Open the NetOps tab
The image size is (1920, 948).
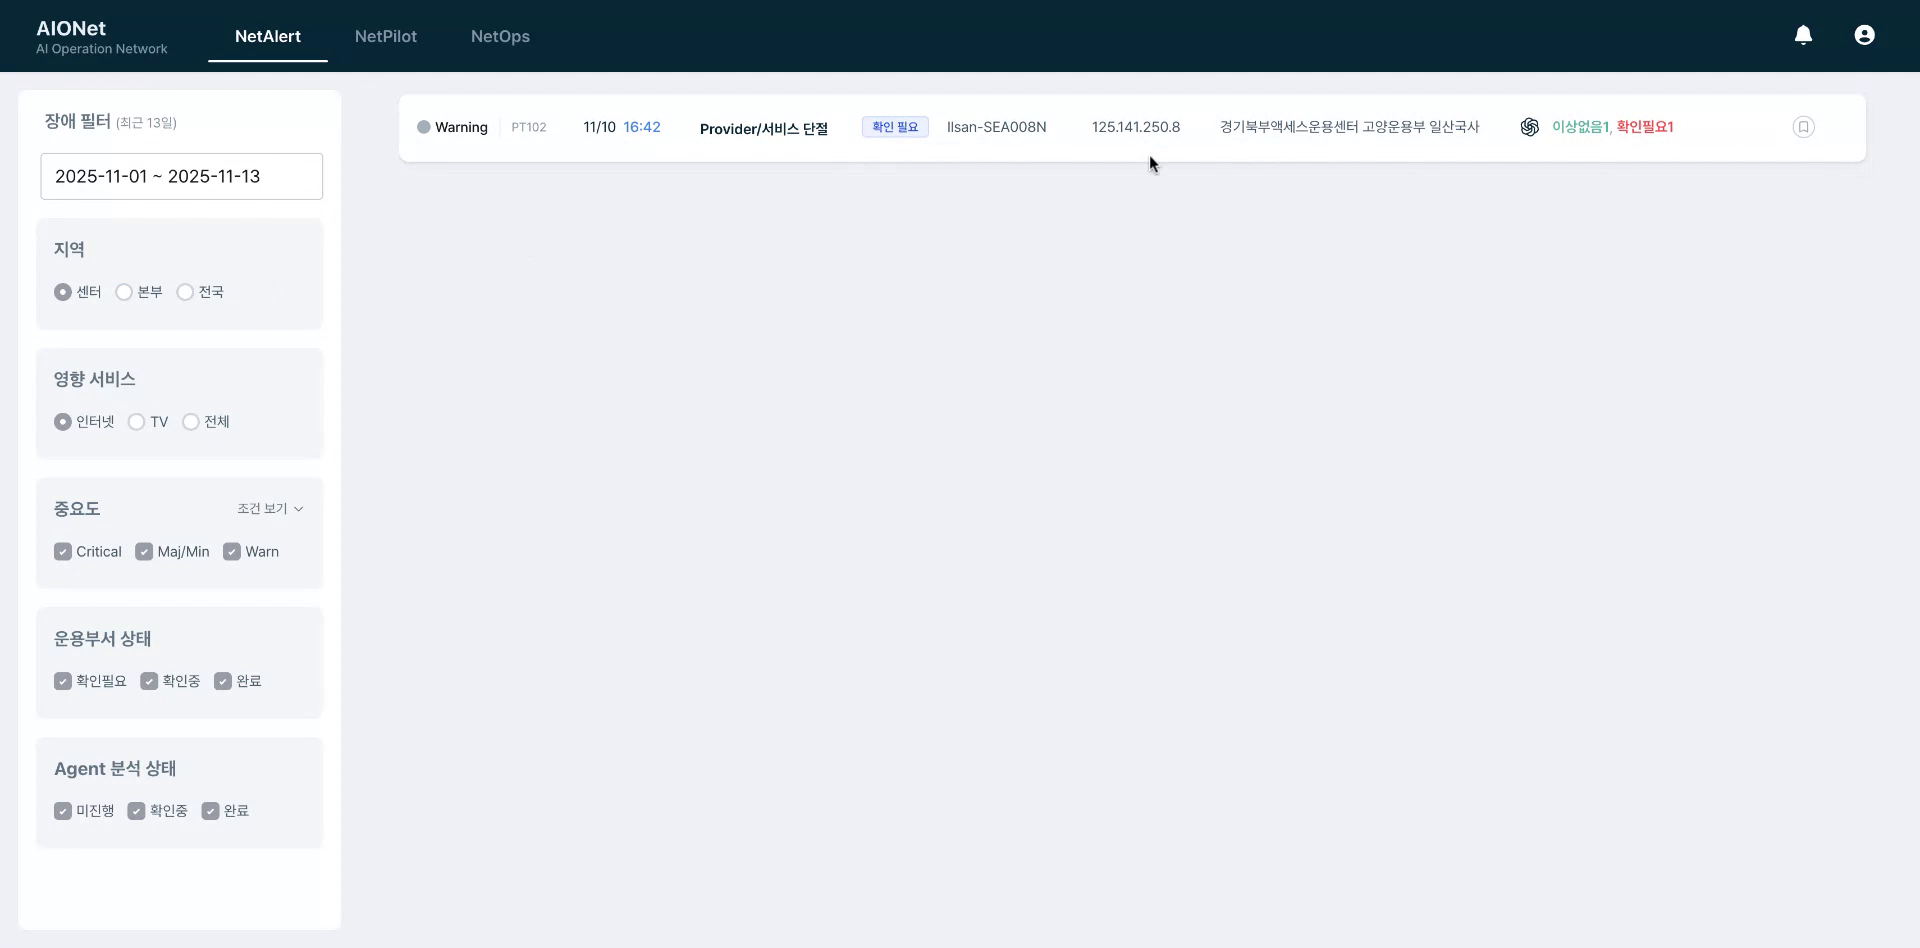click(x=499, y=36)
